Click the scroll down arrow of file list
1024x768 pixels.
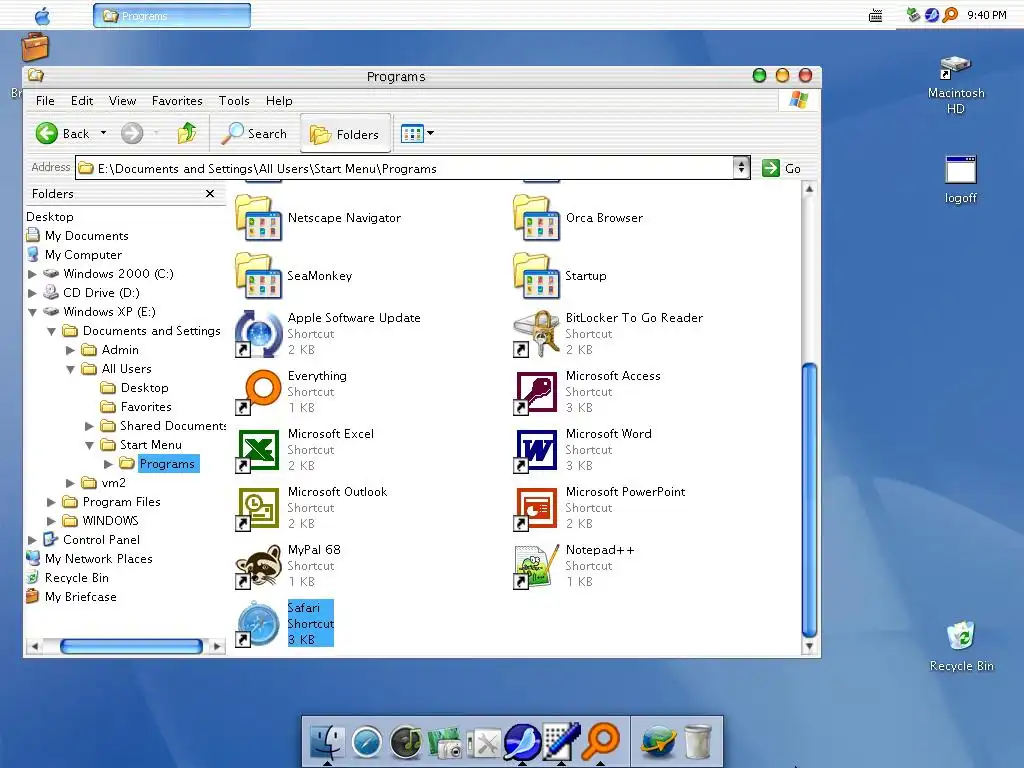809,647
